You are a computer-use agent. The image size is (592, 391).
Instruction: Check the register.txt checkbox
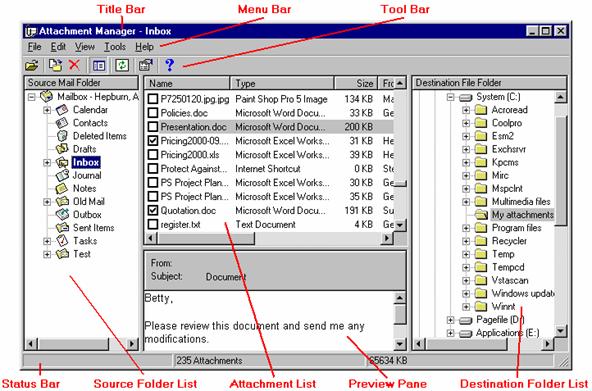(x=153, y=224)
